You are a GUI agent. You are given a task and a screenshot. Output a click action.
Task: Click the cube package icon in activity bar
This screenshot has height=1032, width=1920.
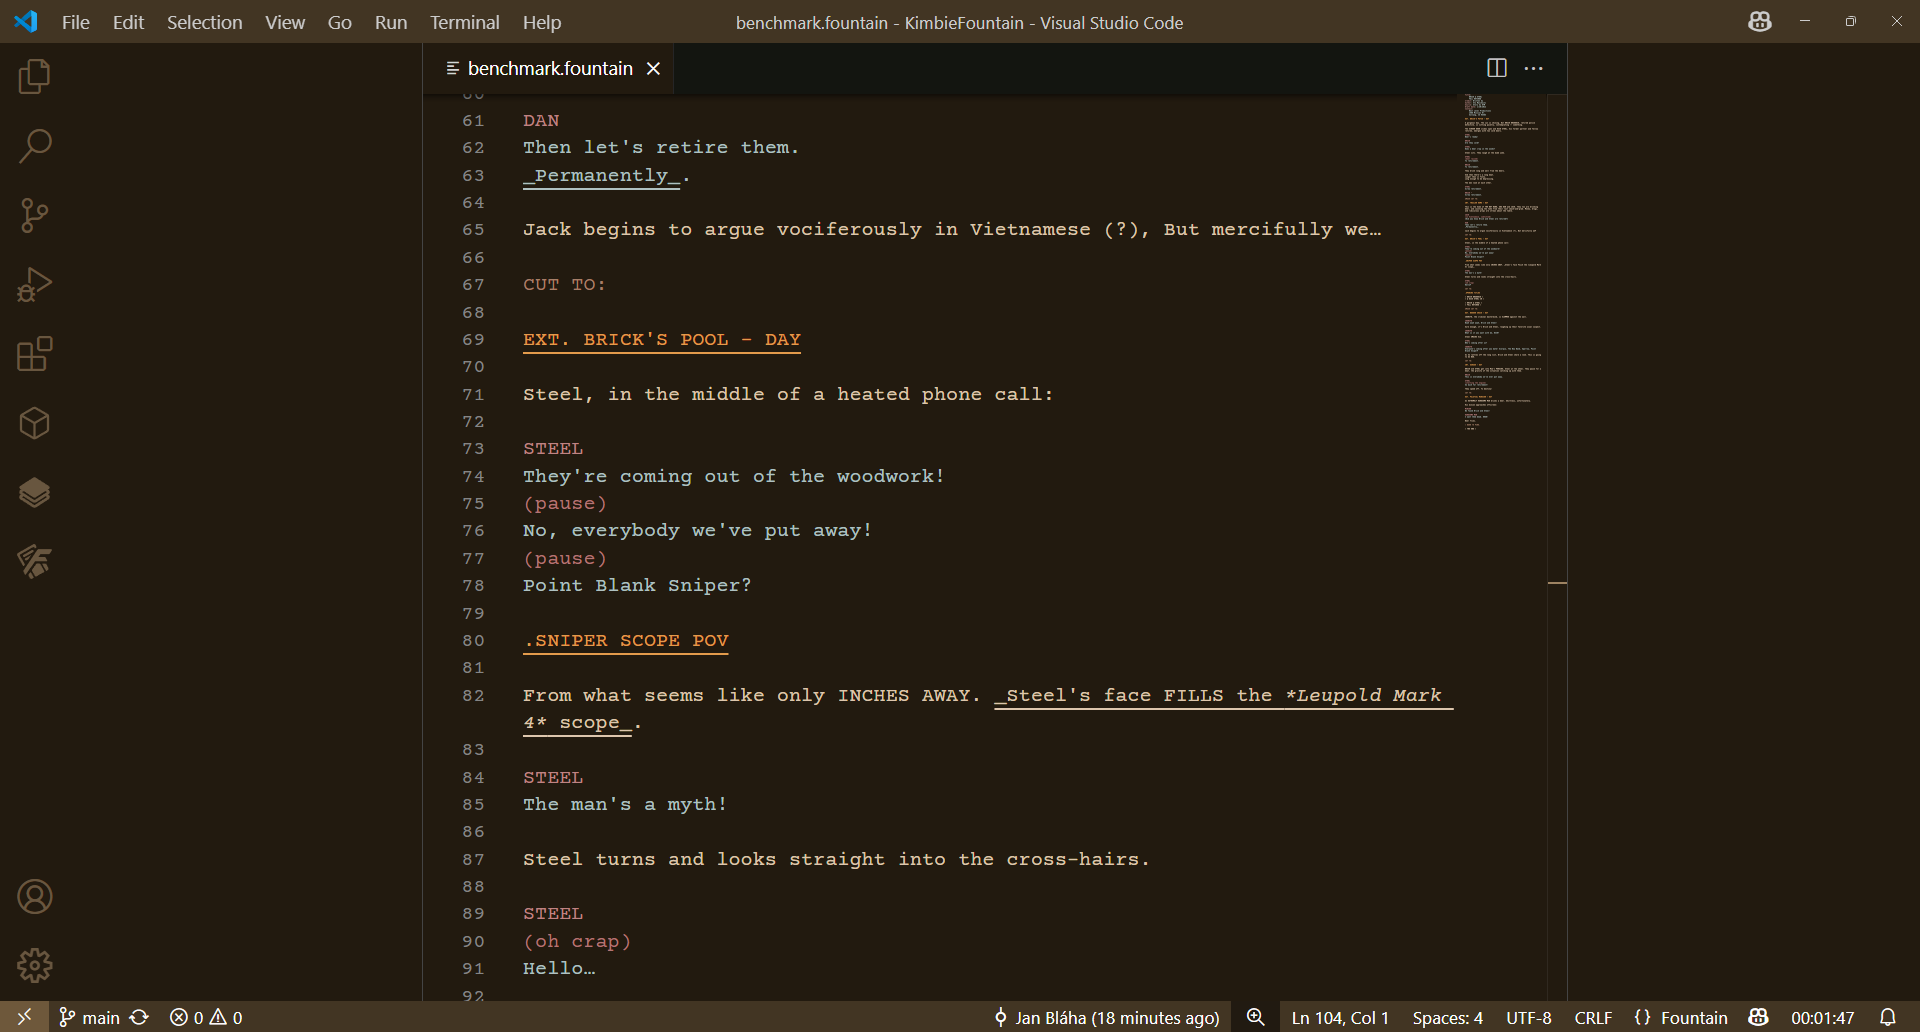35,423
